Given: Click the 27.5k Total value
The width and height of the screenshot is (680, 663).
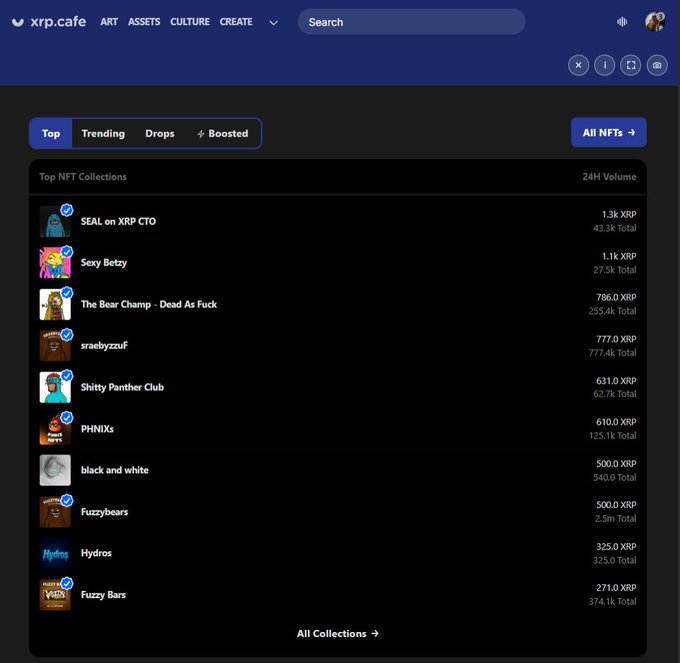Looking at the screenshot, I should 615,270.
